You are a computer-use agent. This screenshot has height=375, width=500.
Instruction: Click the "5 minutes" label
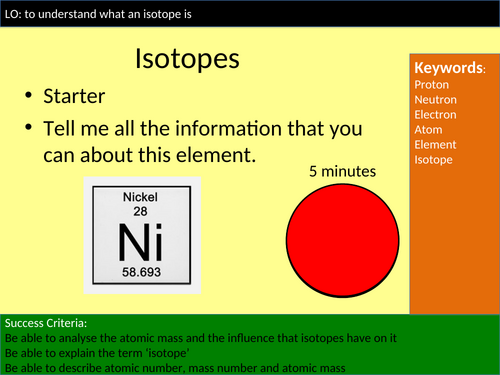coord(342,171)
